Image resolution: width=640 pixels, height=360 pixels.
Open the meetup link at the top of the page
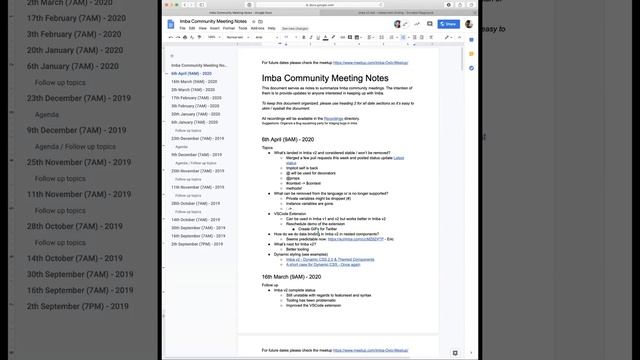coord(370,63)
